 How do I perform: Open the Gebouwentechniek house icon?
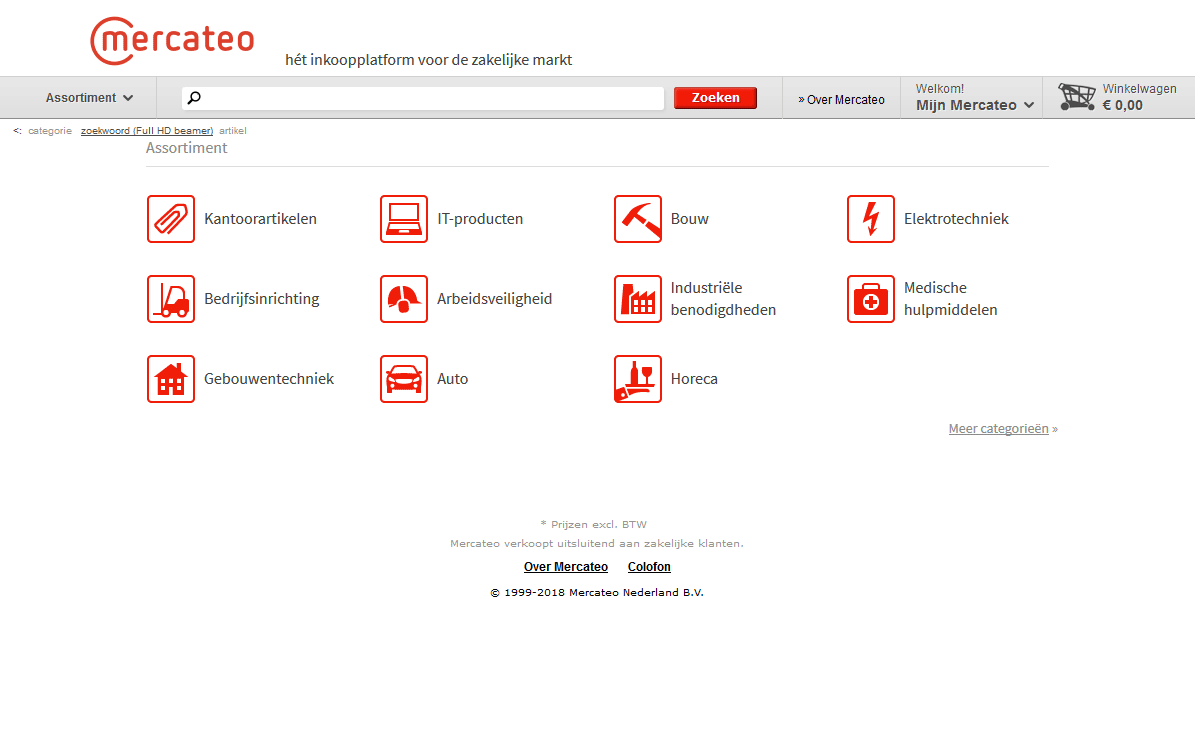point(171,379)
